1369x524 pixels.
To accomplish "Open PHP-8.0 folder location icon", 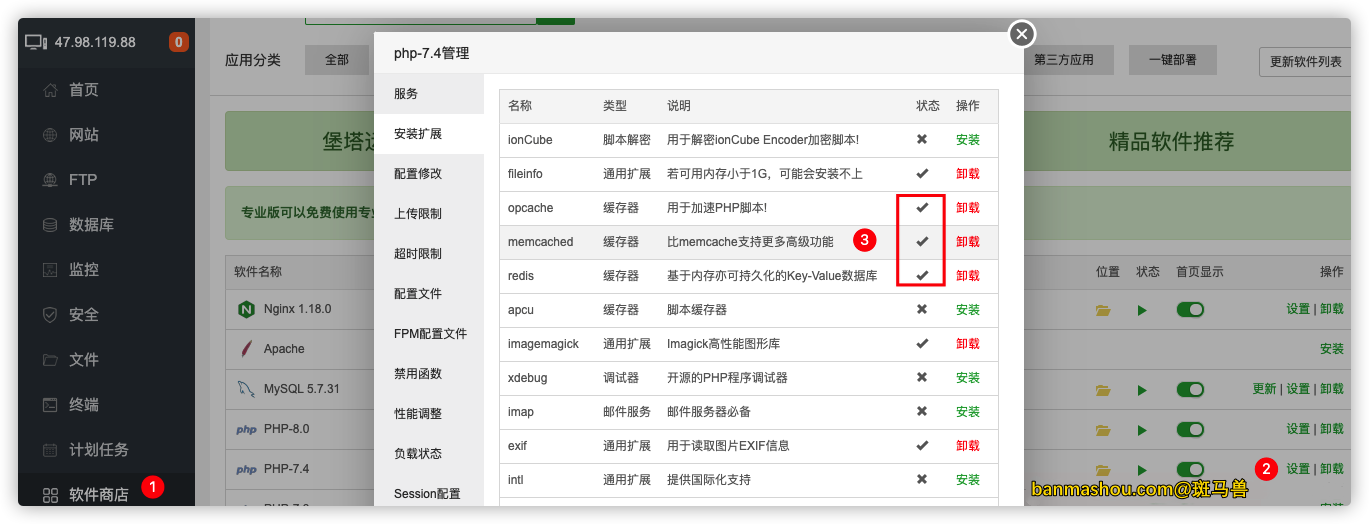I will pos(1103,430).
